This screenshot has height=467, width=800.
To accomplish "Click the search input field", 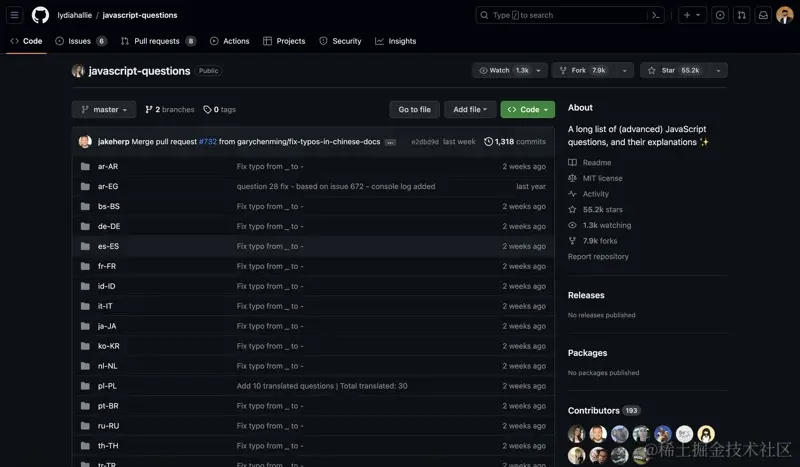I will click(x=570, y=15).
